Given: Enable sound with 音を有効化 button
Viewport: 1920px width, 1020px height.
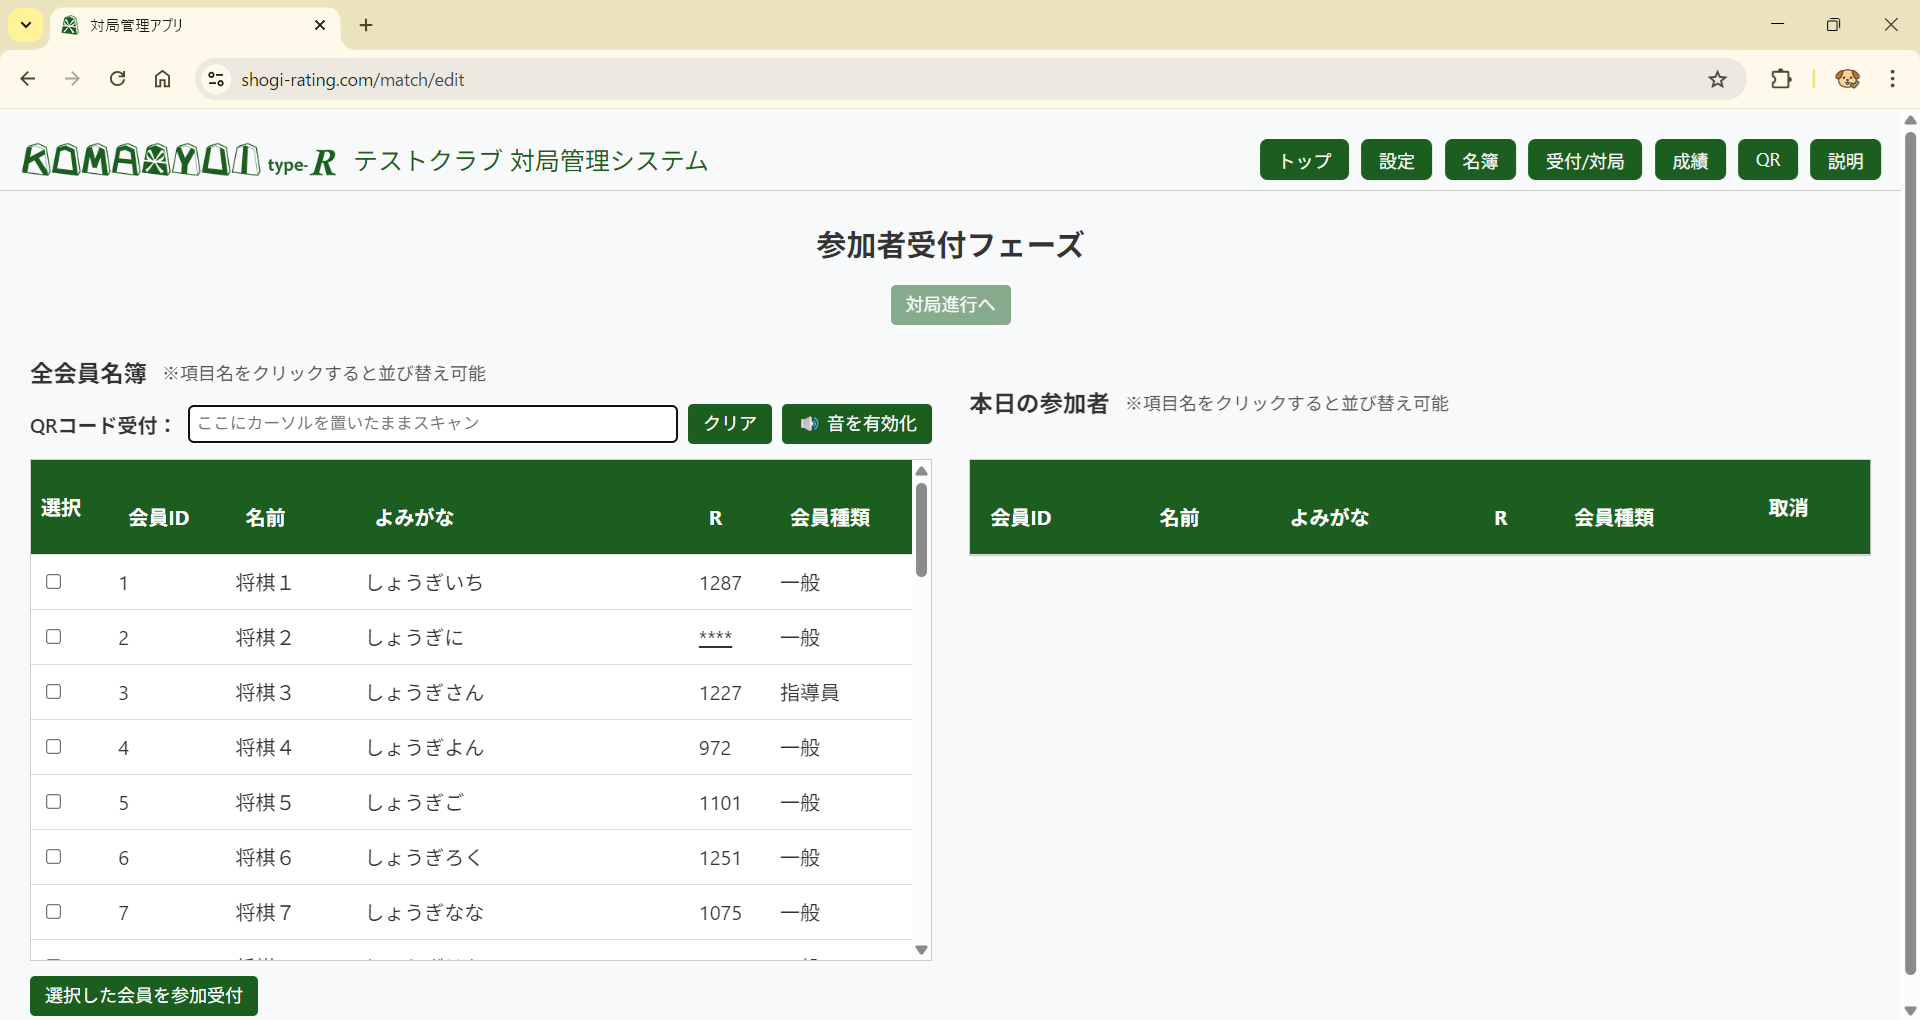Looking at the screenshot, I should (x=856, y=424).
